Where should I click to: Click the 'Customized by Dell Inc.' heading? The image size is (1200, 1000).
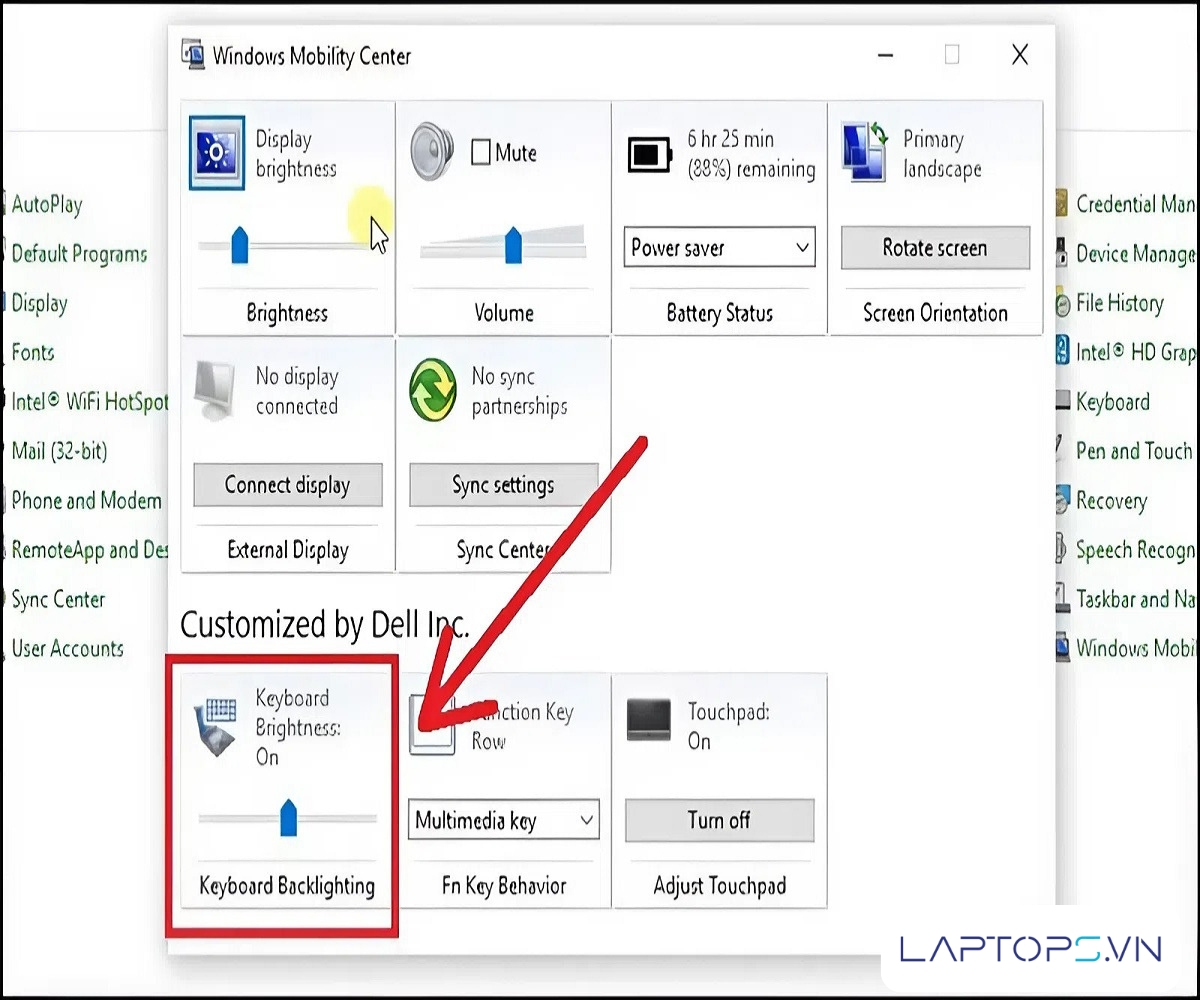tap(325, 625)
